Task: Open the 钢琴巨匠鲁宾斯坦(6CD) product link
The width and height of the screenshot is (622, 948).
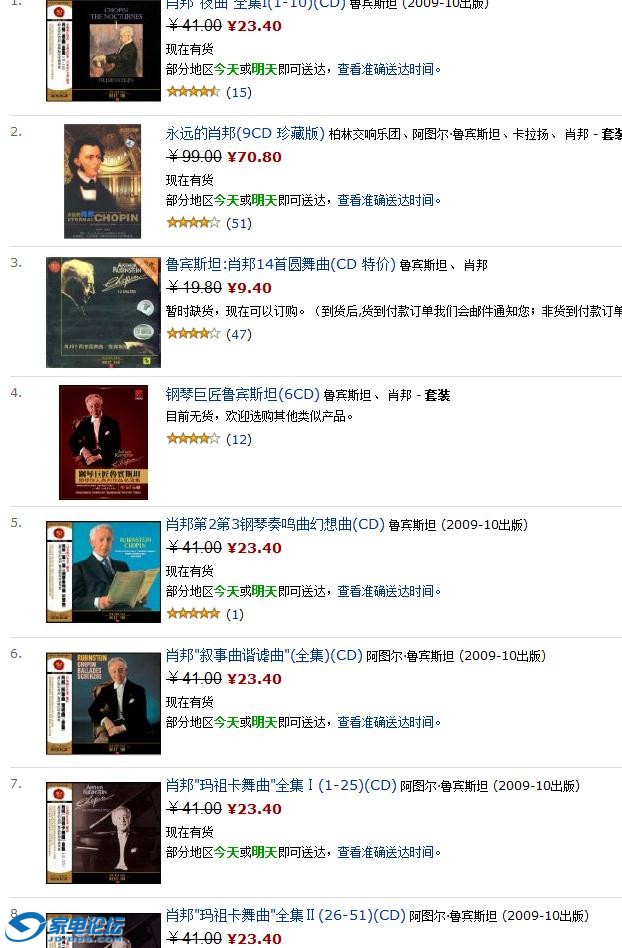Action: coord(242,394)
